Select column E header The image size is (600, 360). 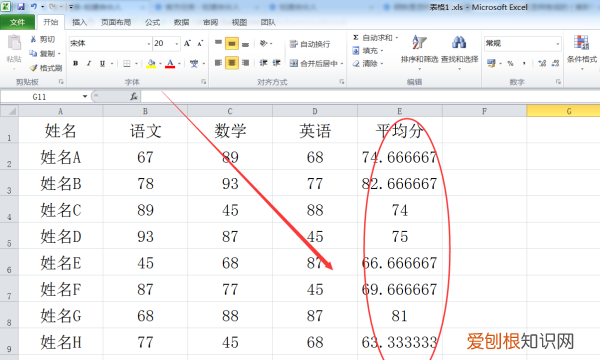(x=399, y=111)
